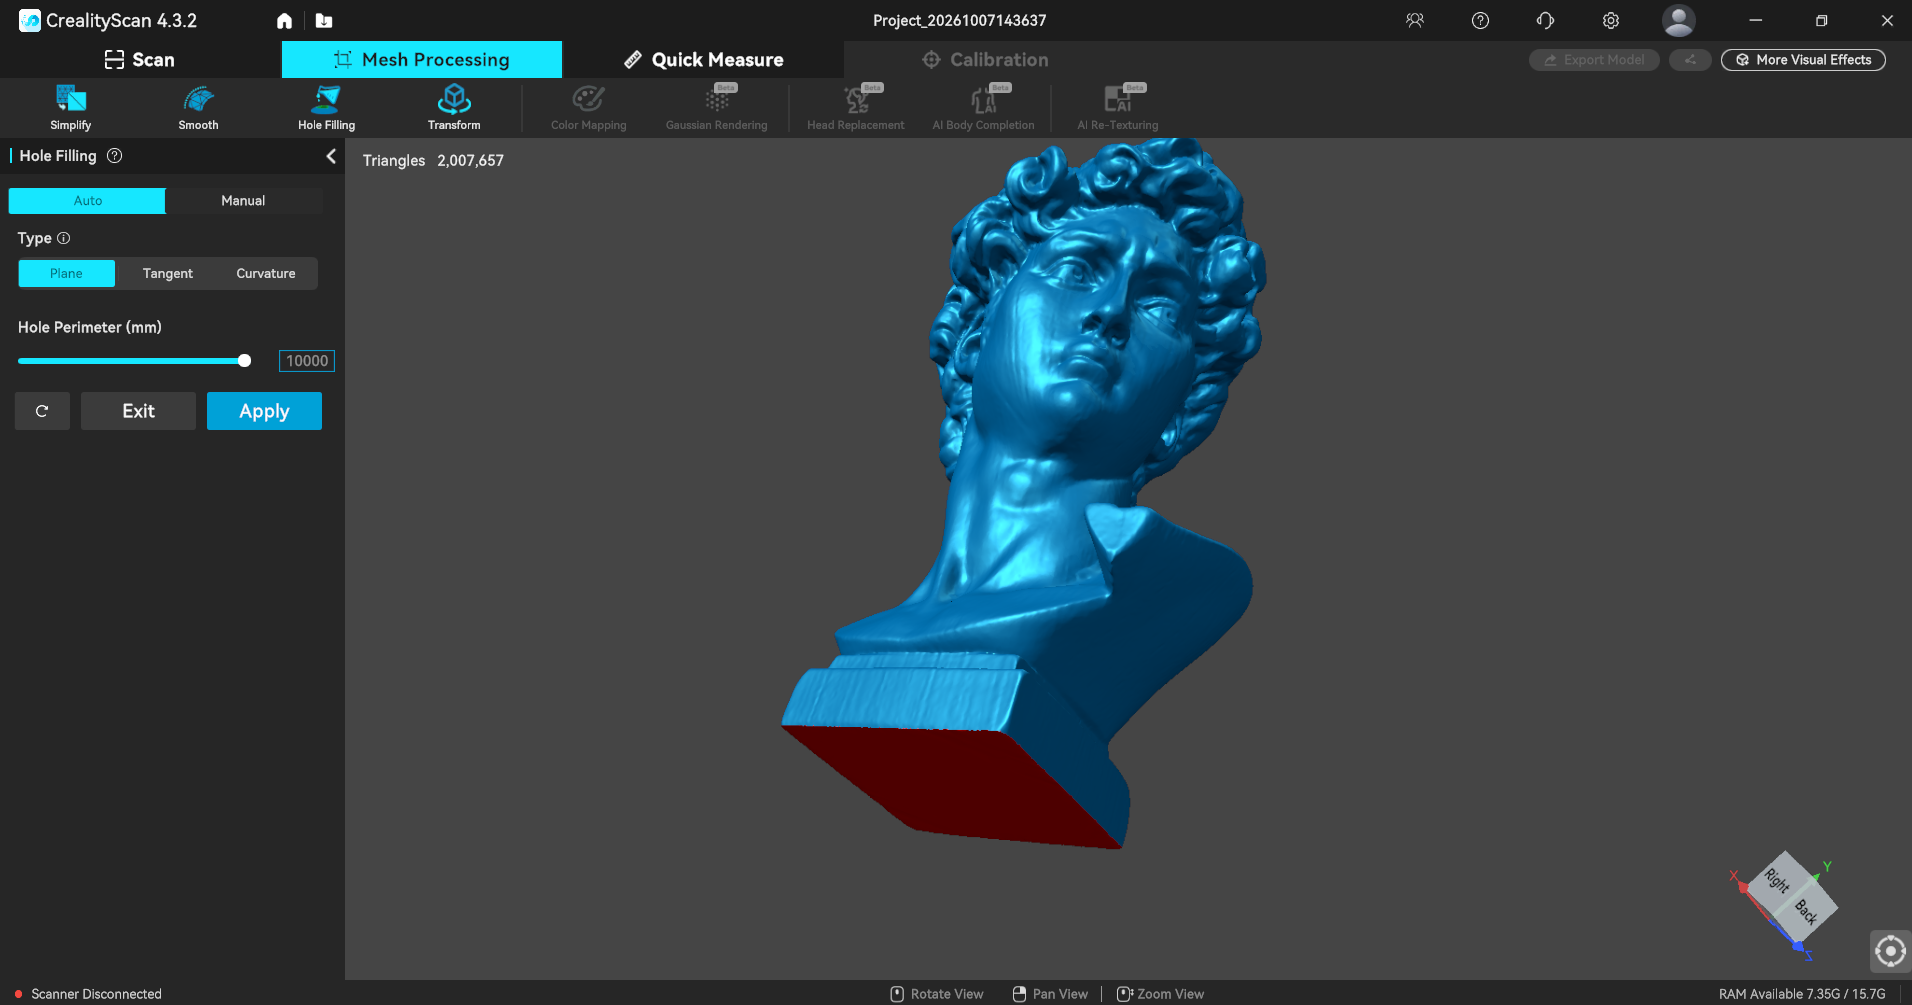Click the AI Re-Texturing icon
Image resolution: width=1912 pixels, height=1005 pixels.
(1118, 99)
